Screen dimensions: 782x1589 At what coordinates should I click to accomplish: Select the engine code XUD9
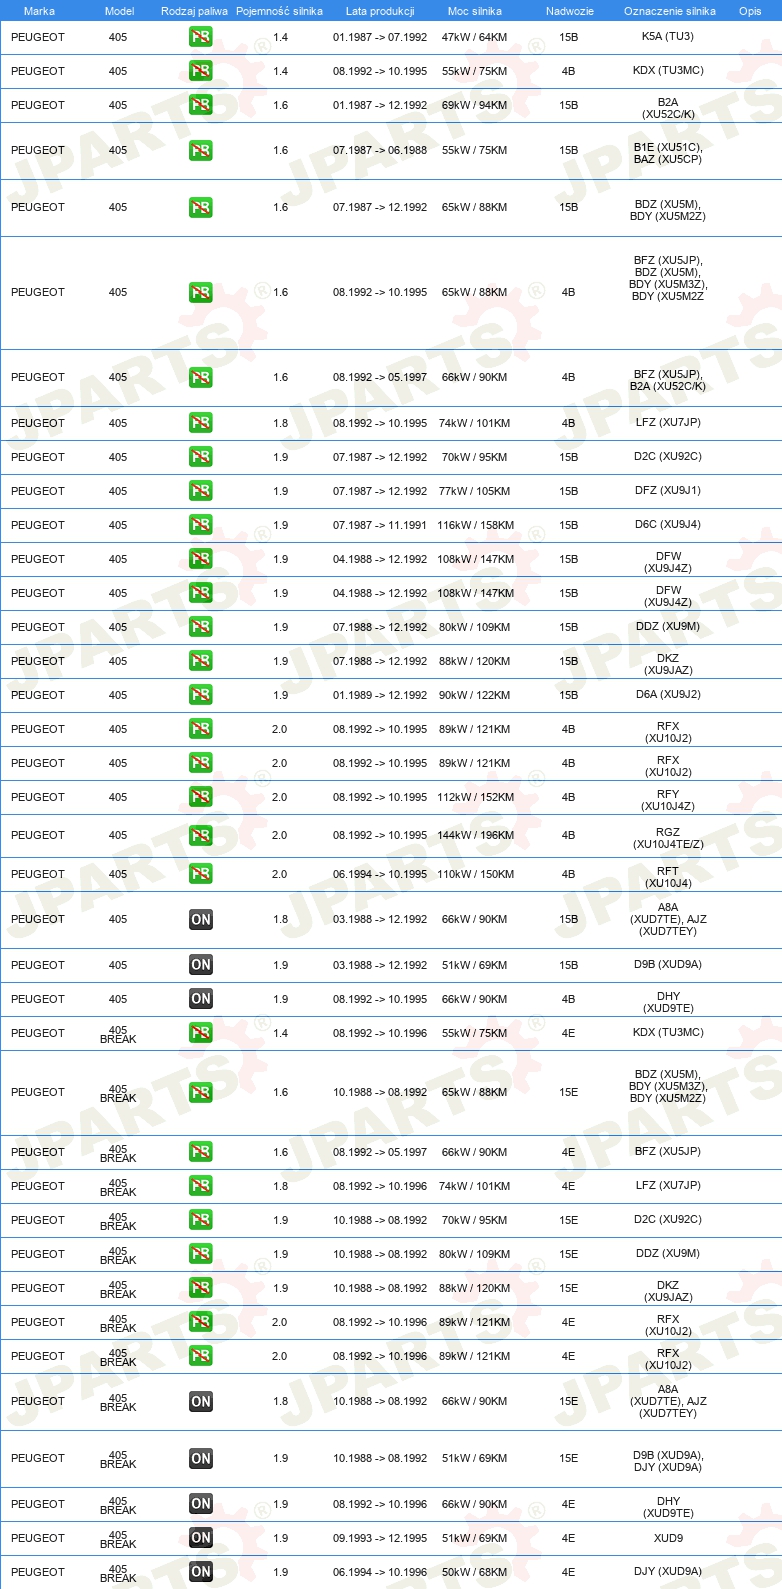pyautogui.click(x=668, y=1538)
